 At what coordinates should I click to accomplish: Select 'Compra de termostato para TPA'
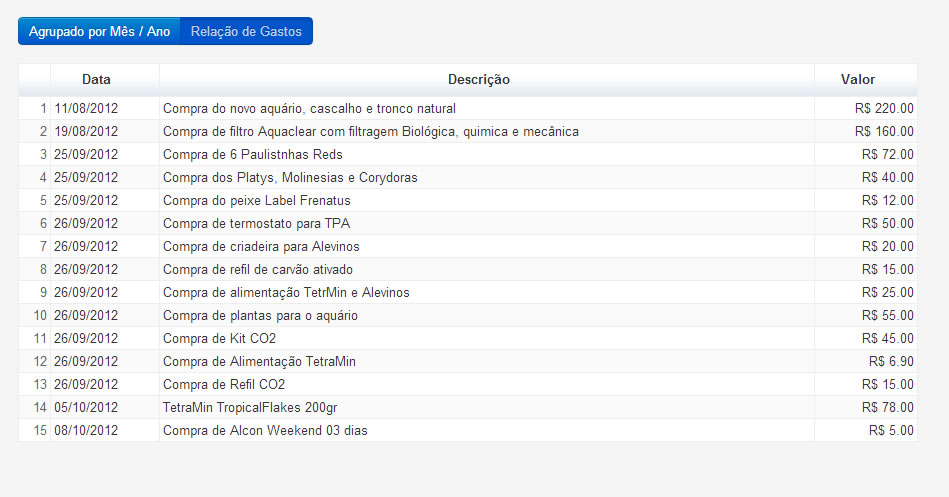[x=257, y=224]
